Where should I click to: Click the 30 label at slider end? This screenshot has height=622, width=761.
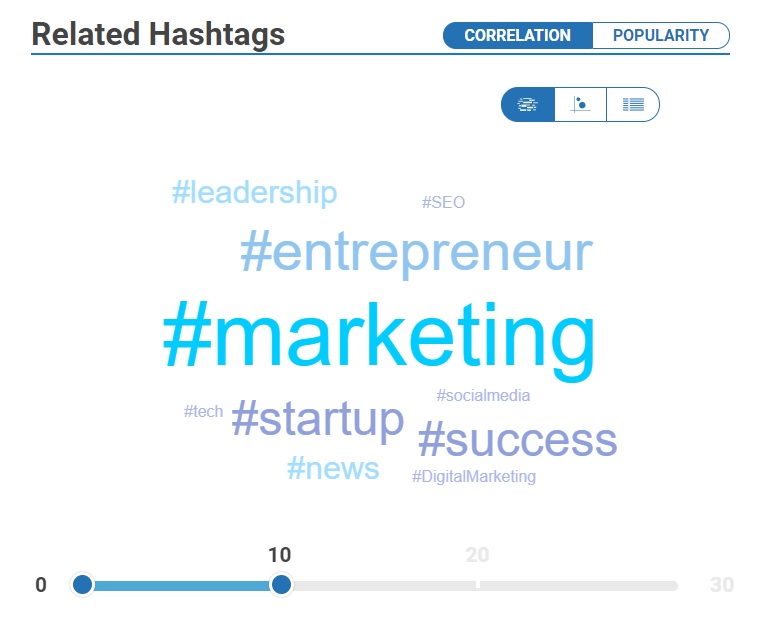tap(721, 585)
